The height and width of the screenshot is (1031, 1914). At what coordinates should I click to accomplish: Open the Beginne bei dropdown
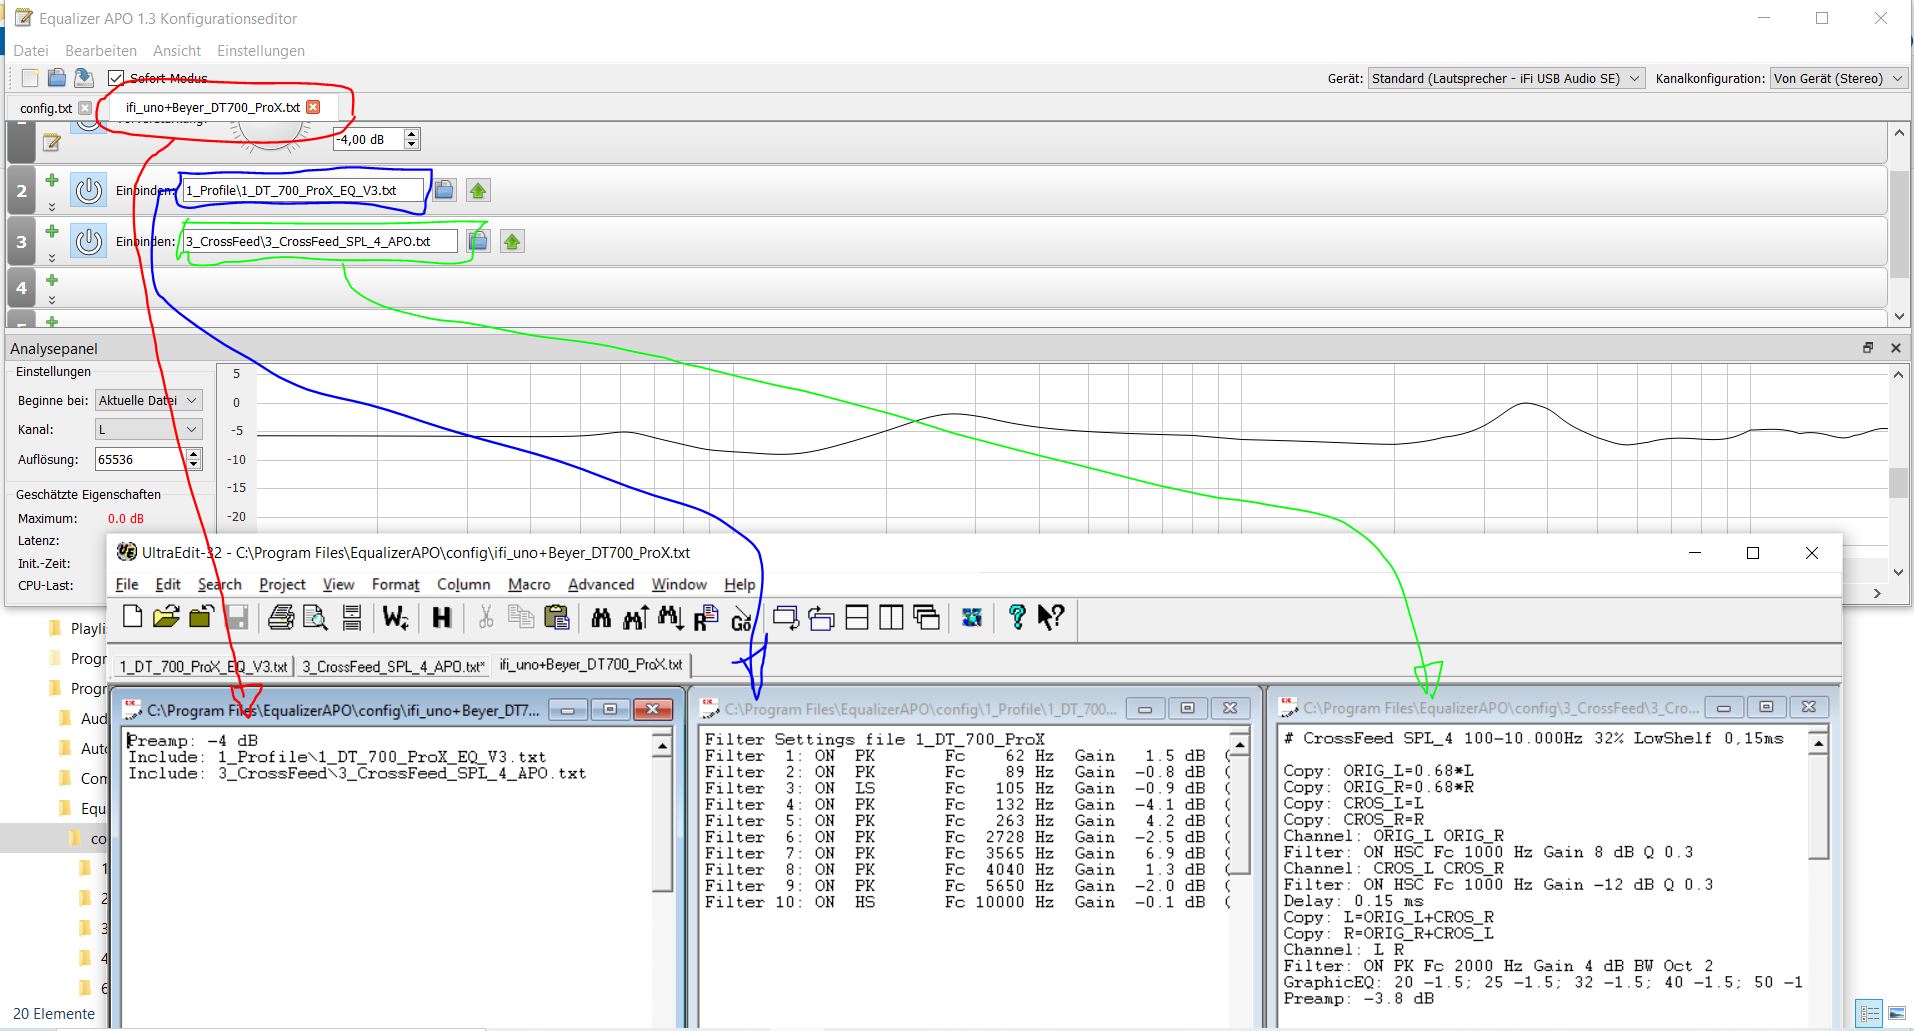coord(149,400)
